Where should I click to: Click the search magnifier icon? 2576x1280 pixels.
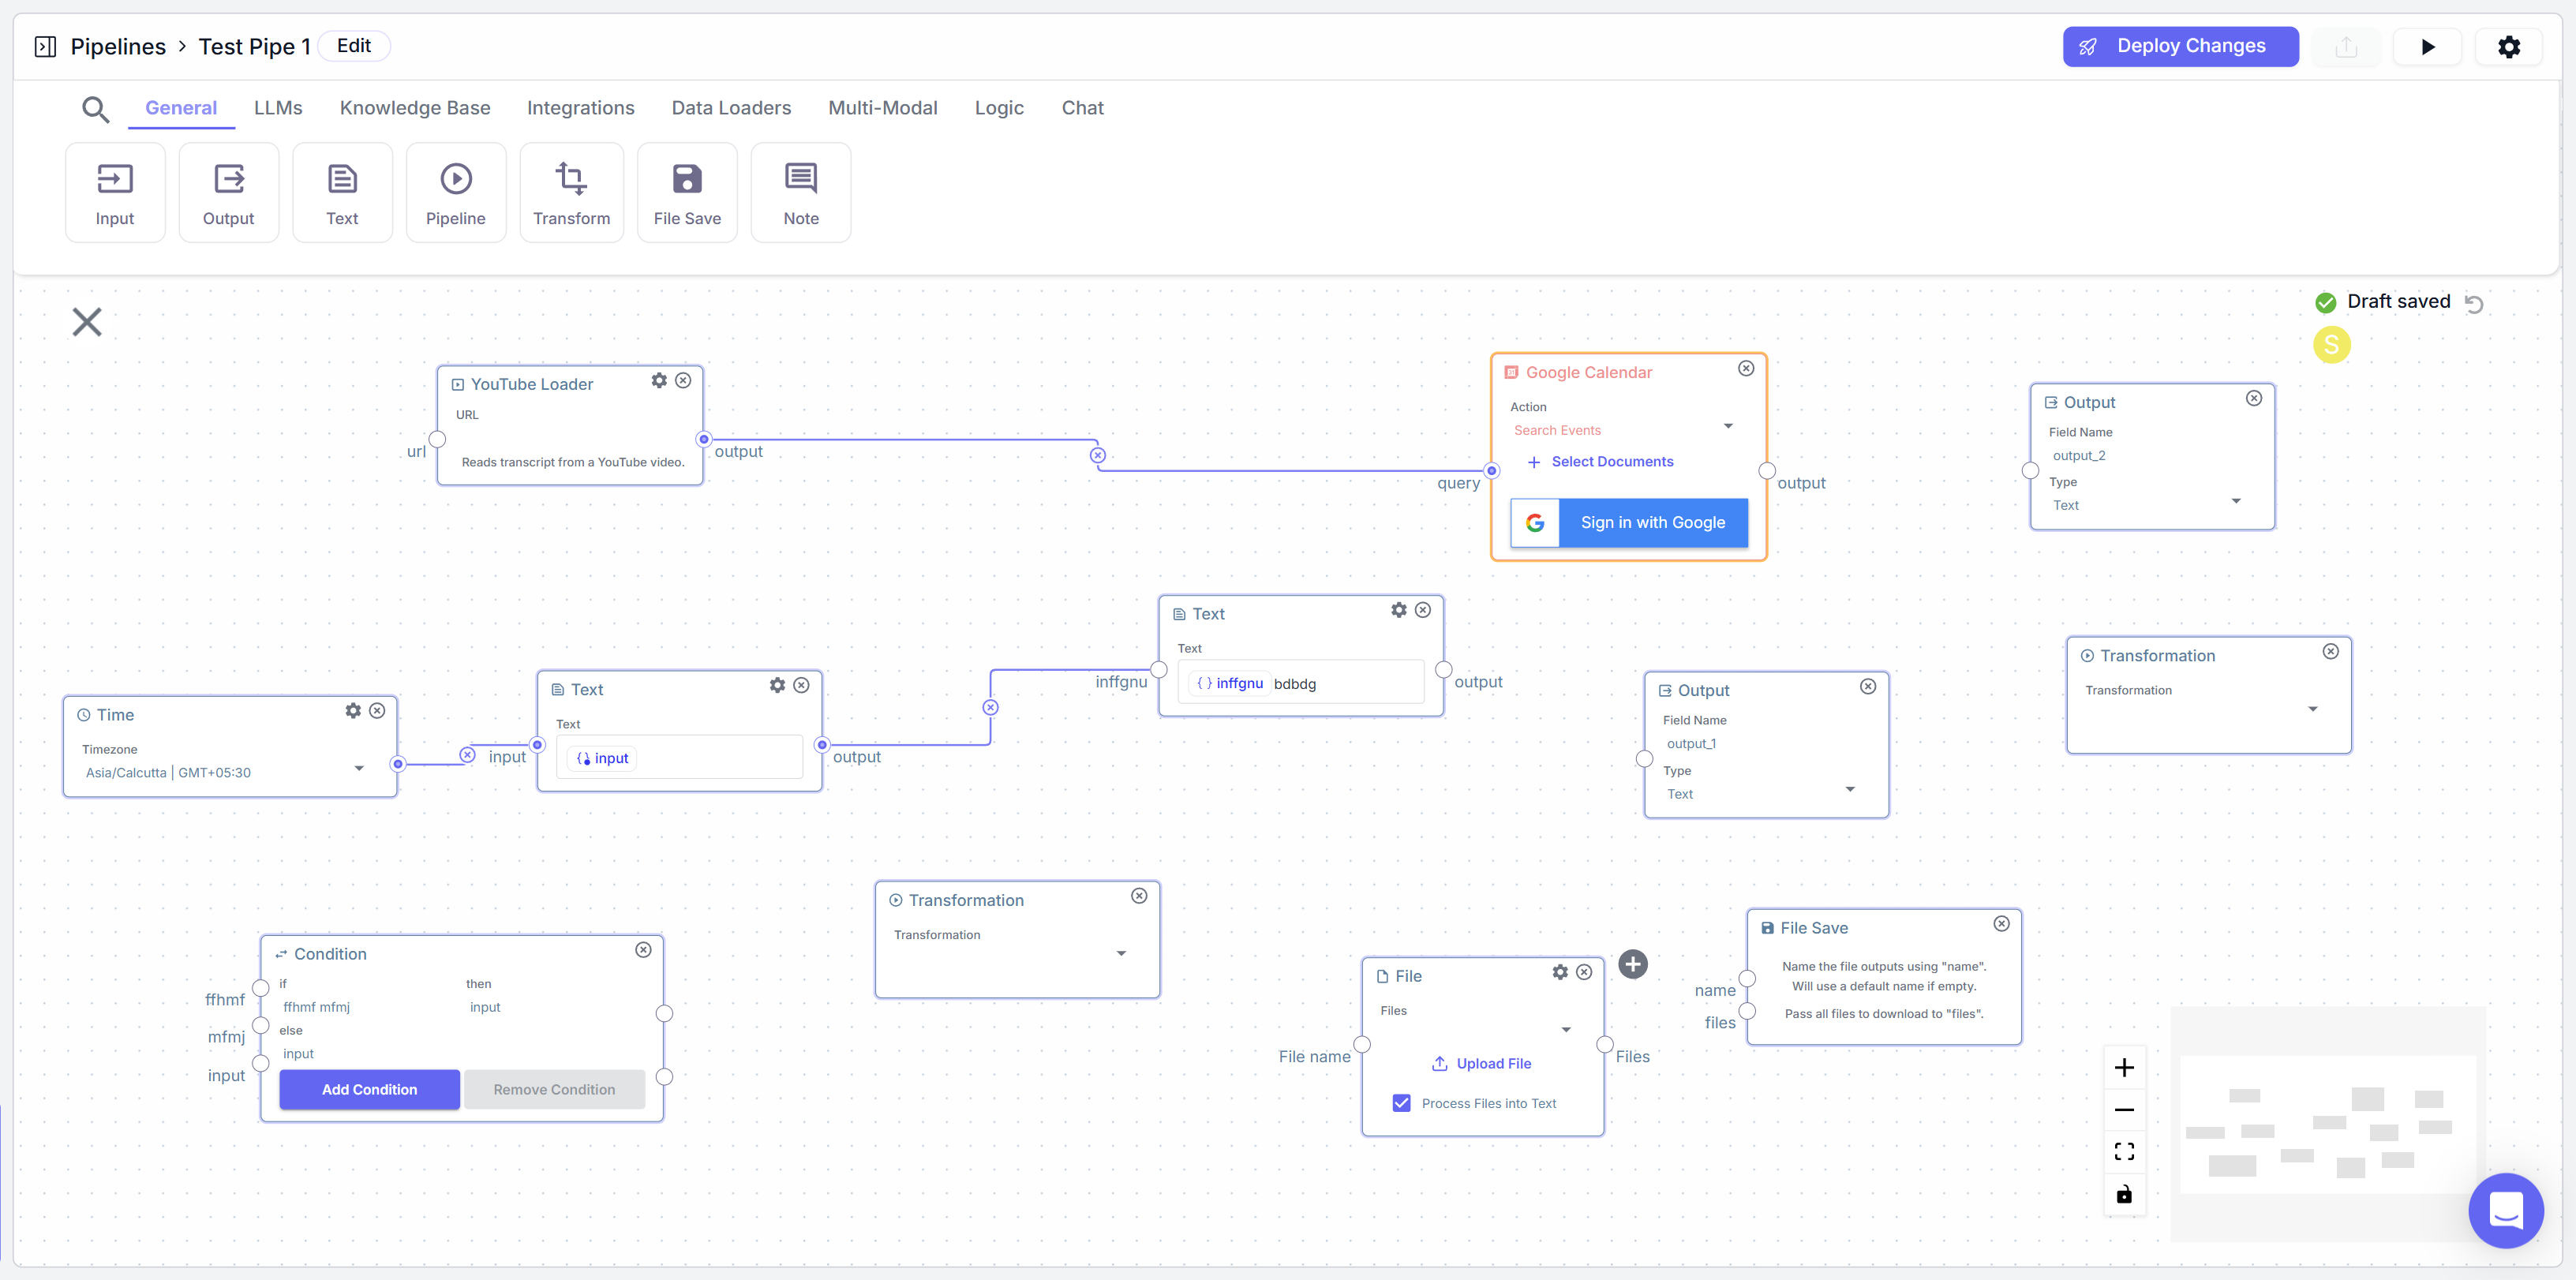95,109
